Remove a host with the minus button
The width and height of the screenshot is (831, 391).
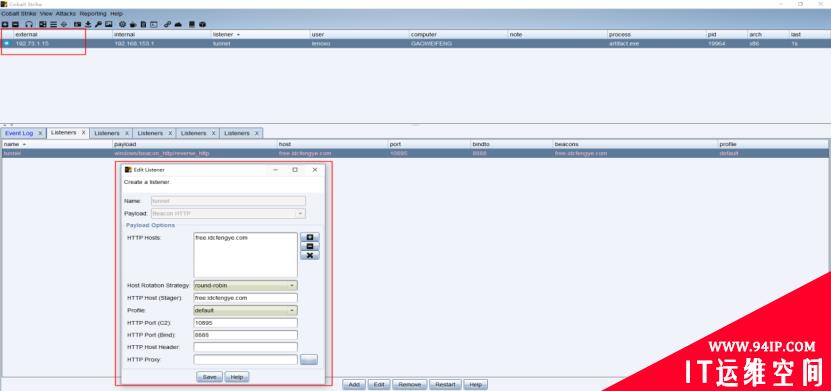[x=310, y=246]
